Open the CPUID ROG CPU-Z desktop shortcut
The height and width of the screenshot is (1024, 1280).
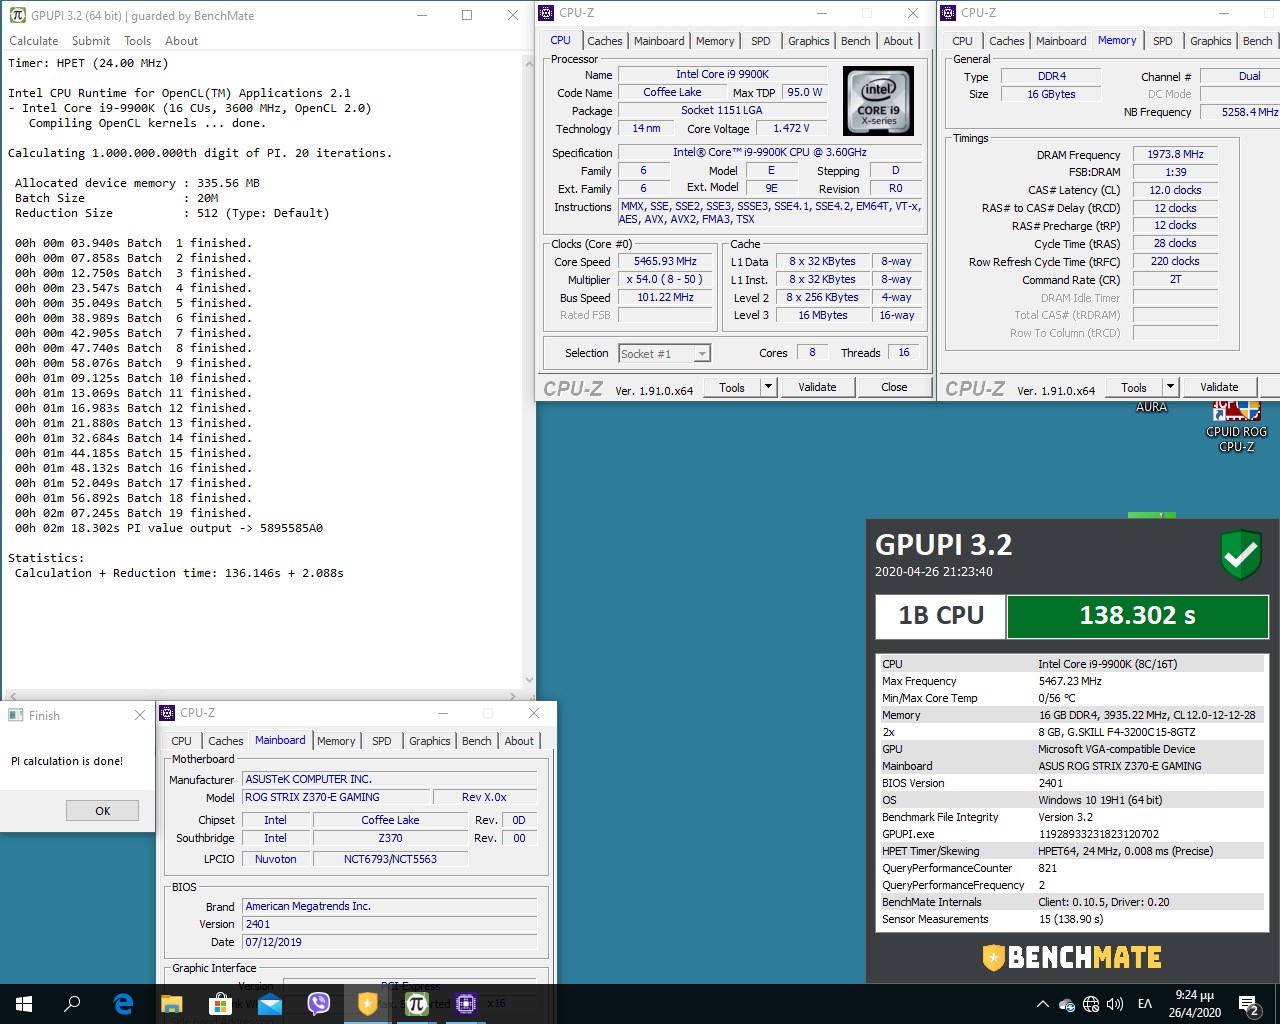click(1236, 427)
